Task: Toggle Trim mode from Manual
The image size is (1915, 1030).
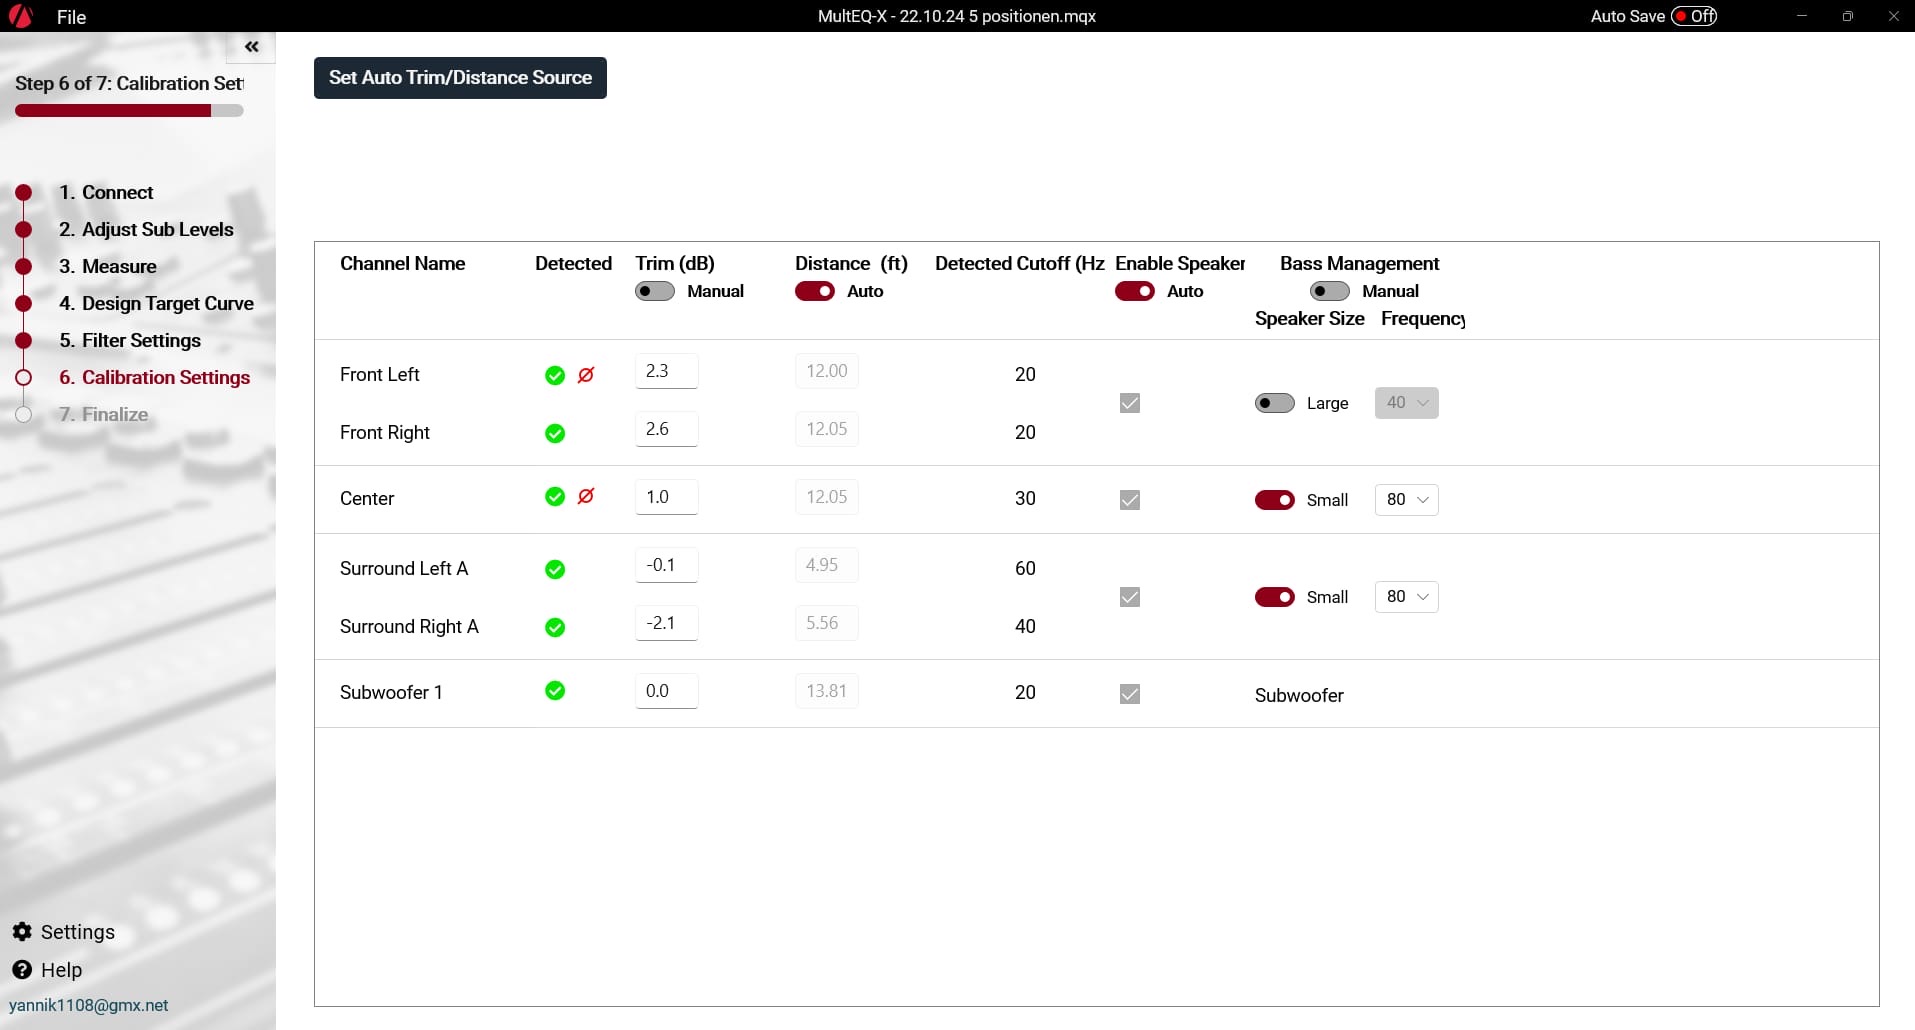Action: point(655,291)
